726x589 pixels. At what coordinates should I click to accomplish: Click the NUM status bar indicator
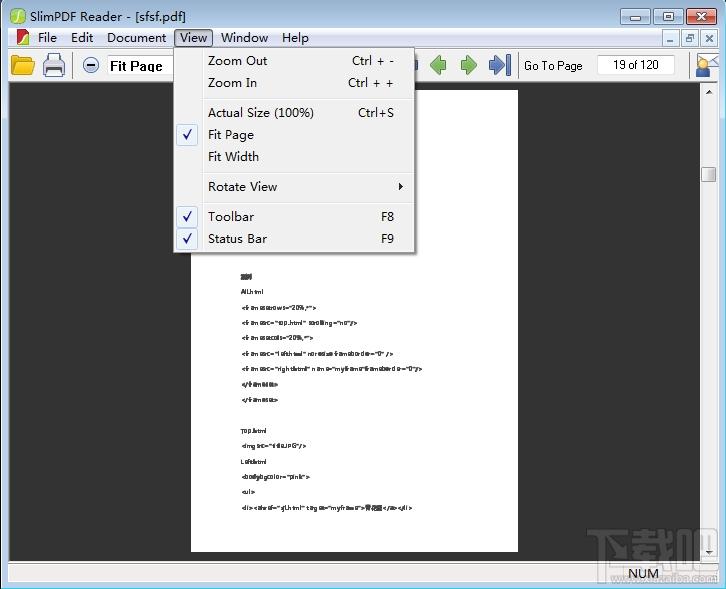643,573
